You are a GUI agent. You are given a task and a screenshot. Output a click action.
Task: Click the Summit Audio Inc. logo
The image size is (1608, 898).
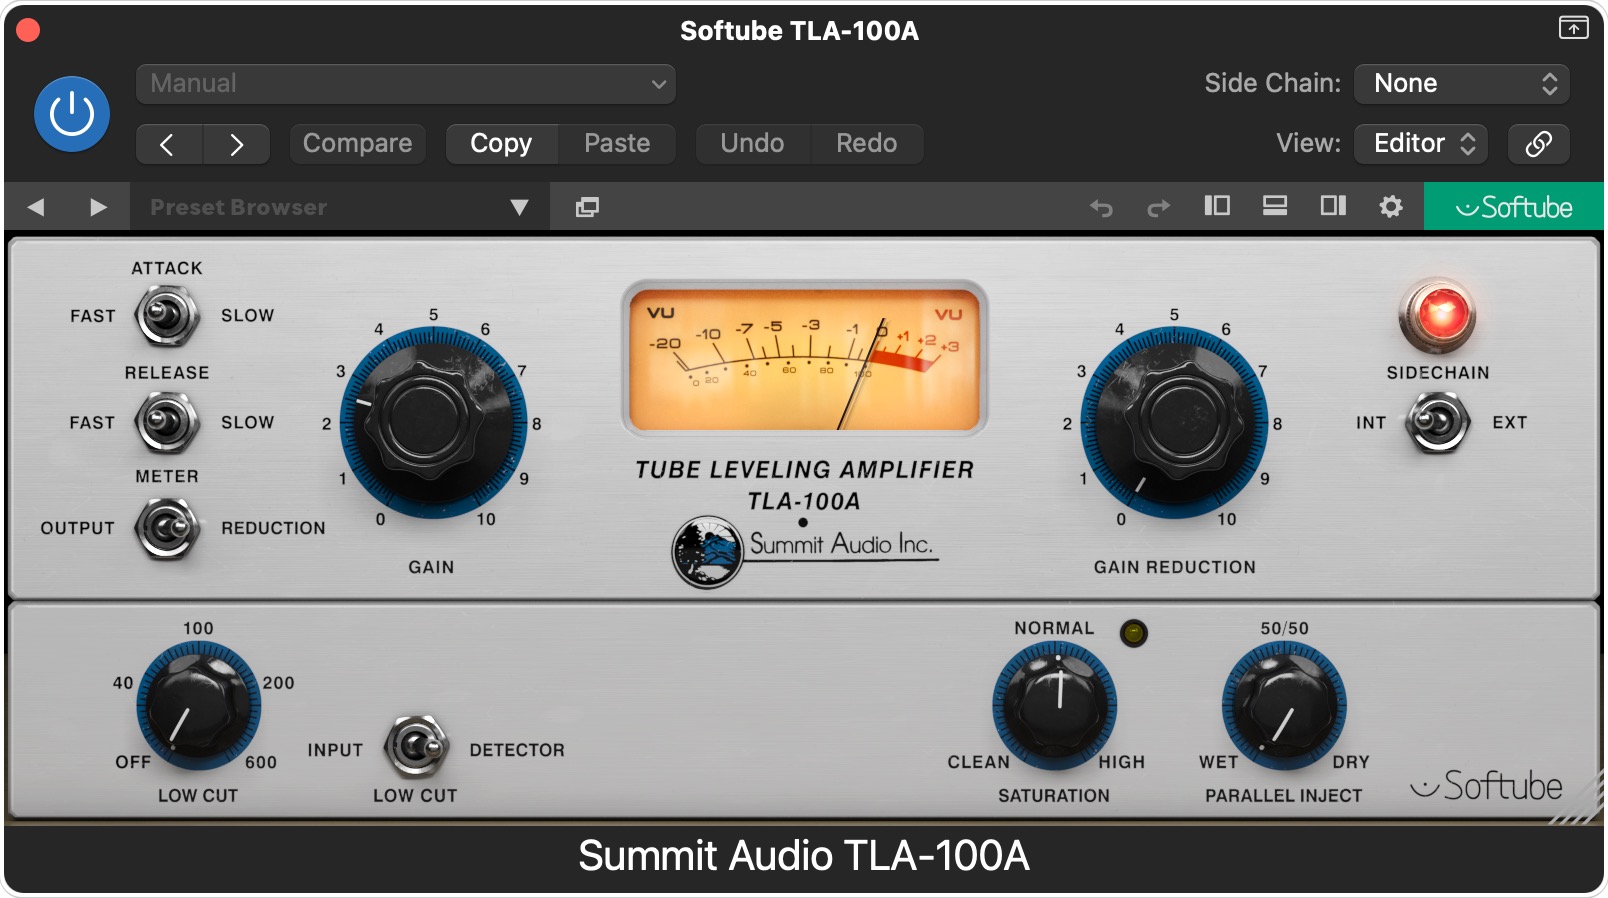pos(805,550)
